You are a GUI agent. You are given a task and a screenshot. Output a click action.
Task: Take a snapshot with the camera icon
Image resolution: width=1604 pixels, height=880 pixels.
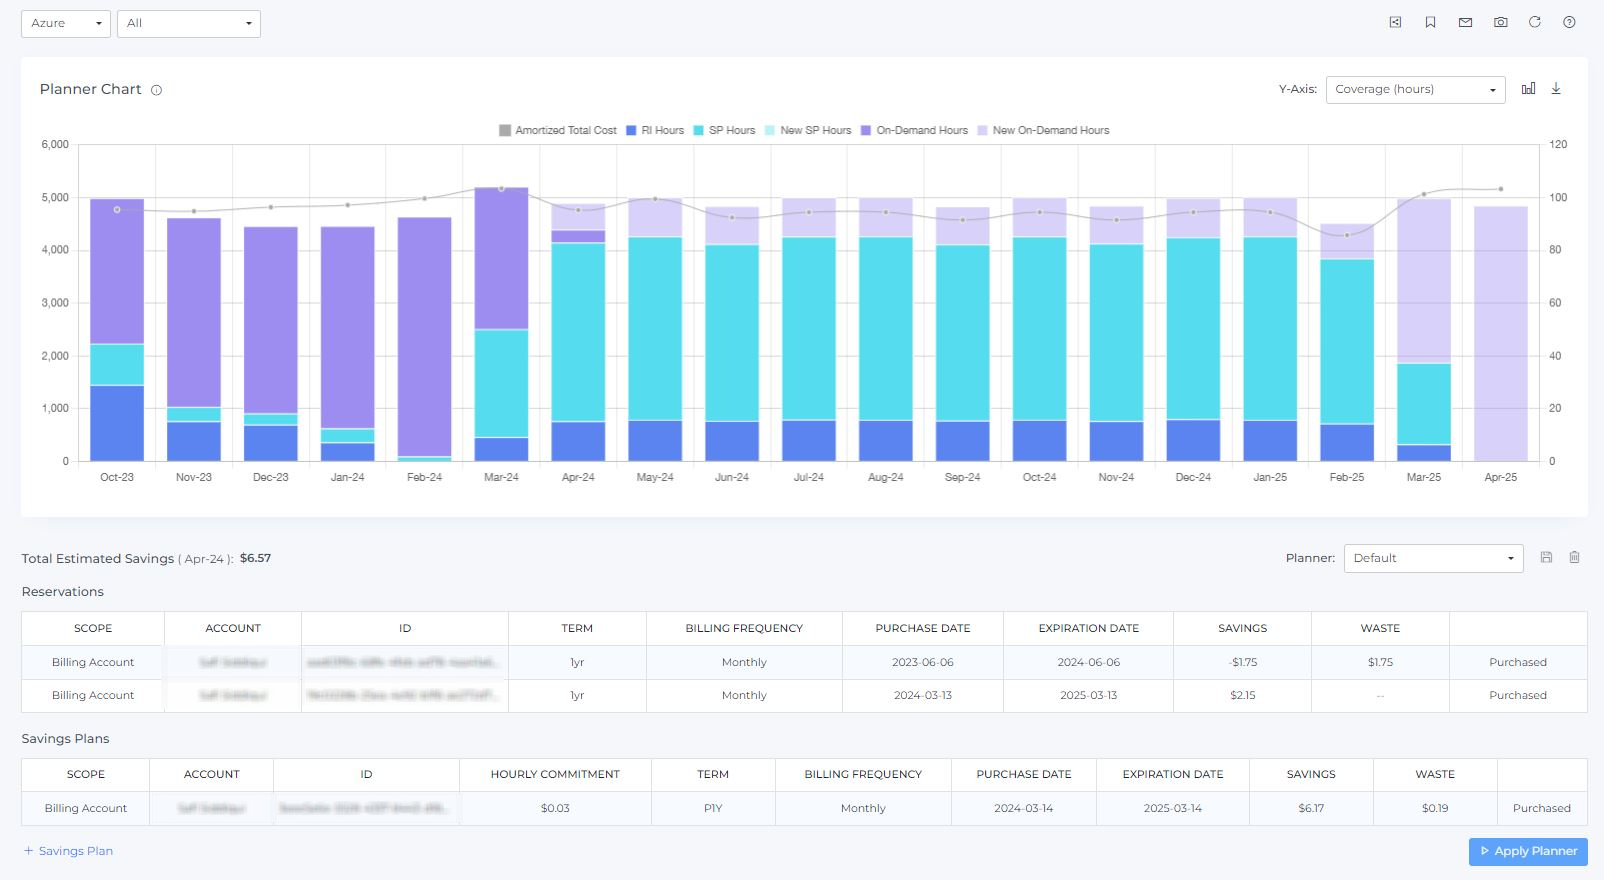tap(1500, 22)
